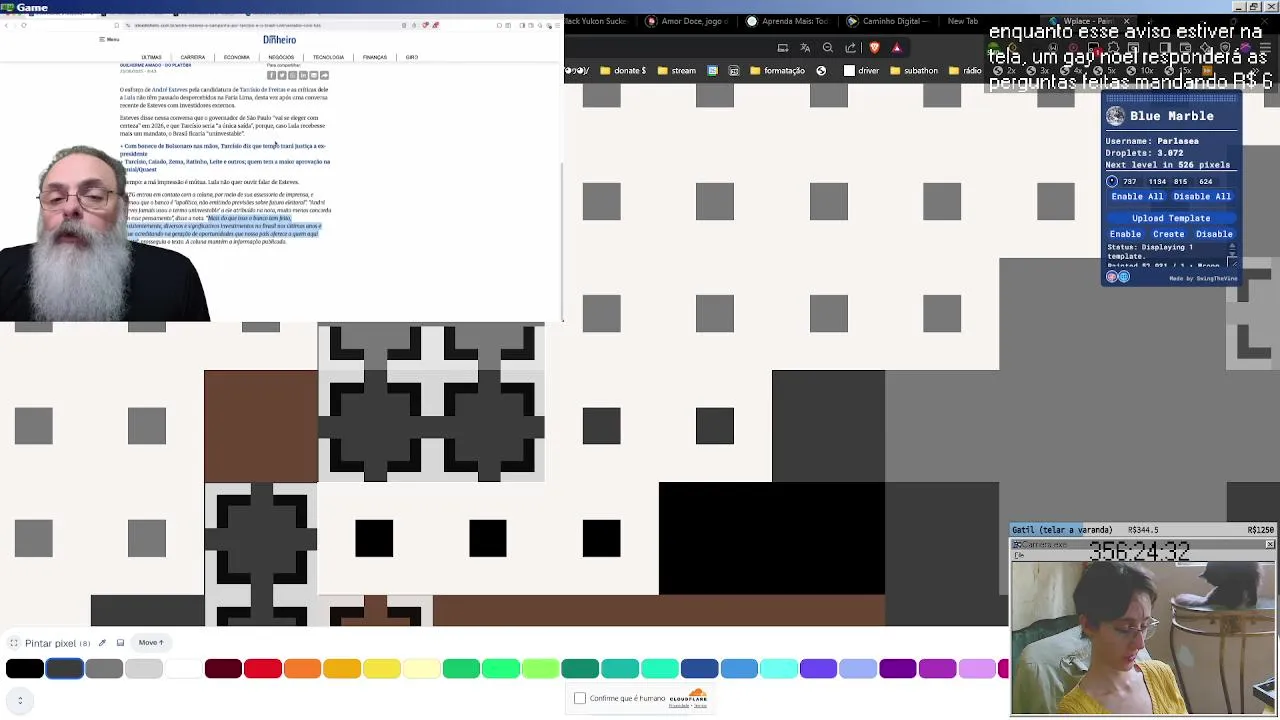This screenshot has width=1280, height=720.
Task: Open ECONOMIA section on Dinheiro site
Action: coord(237,58)
